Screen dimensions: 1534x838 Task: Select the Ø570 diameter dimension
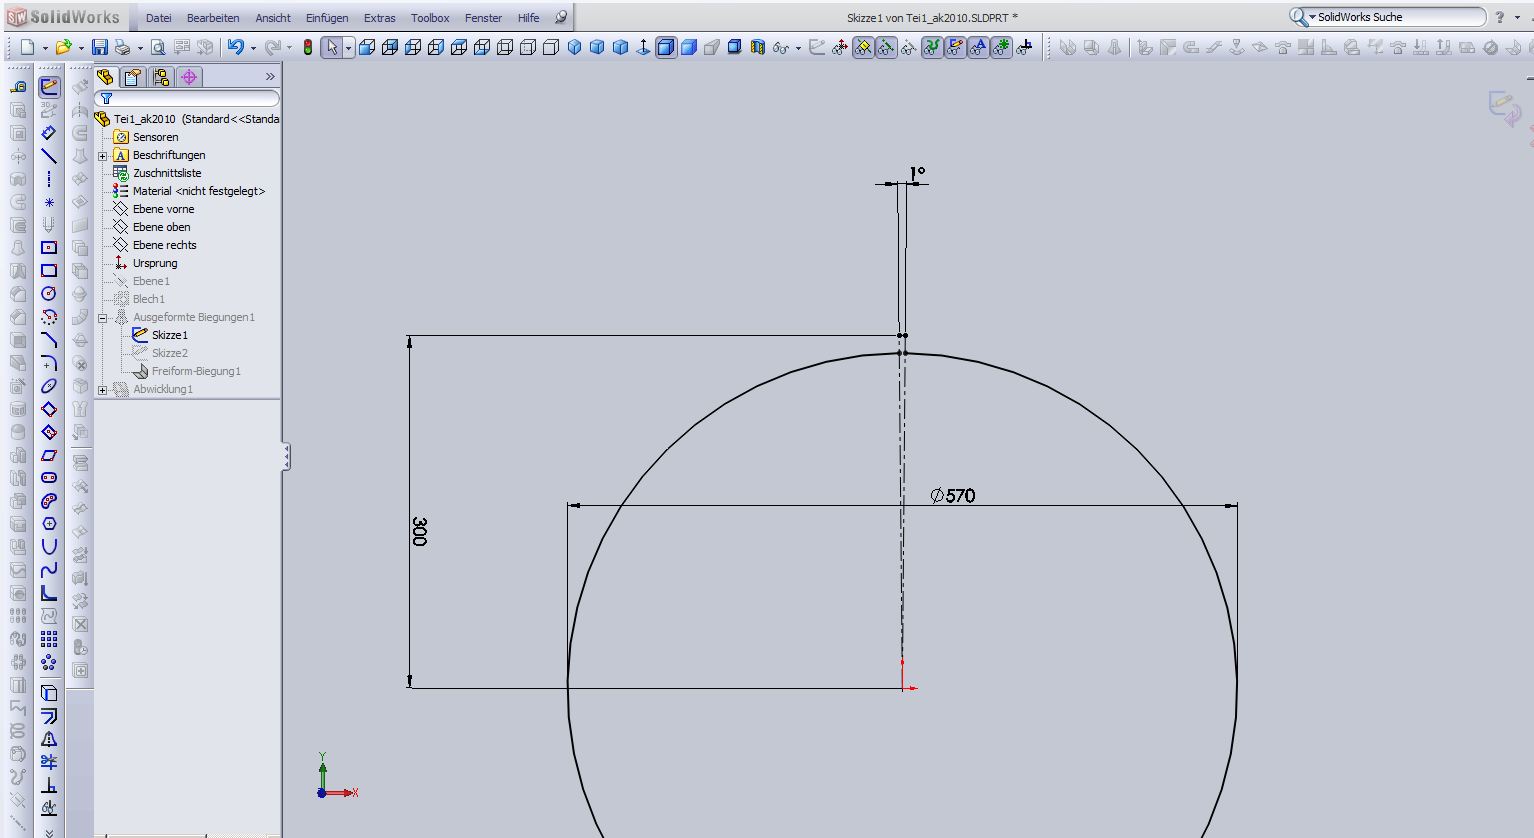tap(952, 496)
